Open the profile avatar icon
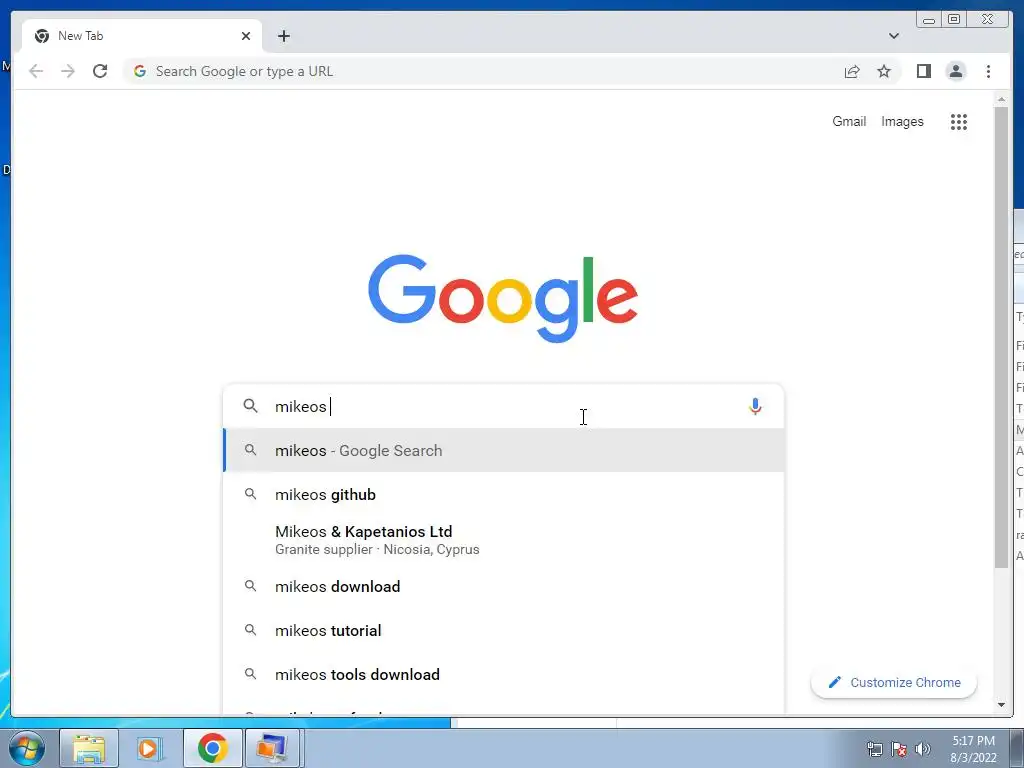 (x=955, y=71)
